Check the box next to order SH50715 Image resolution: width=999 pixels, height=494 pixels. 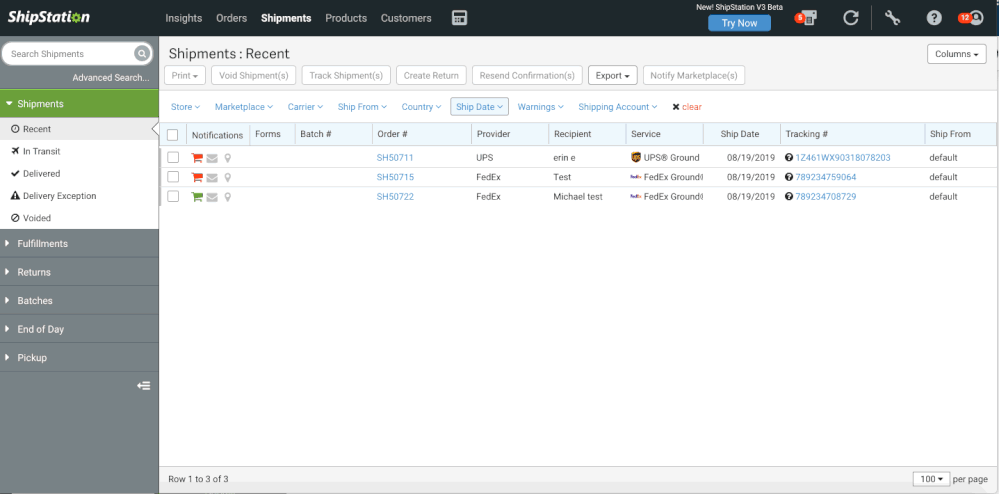[x=173, y=177]
